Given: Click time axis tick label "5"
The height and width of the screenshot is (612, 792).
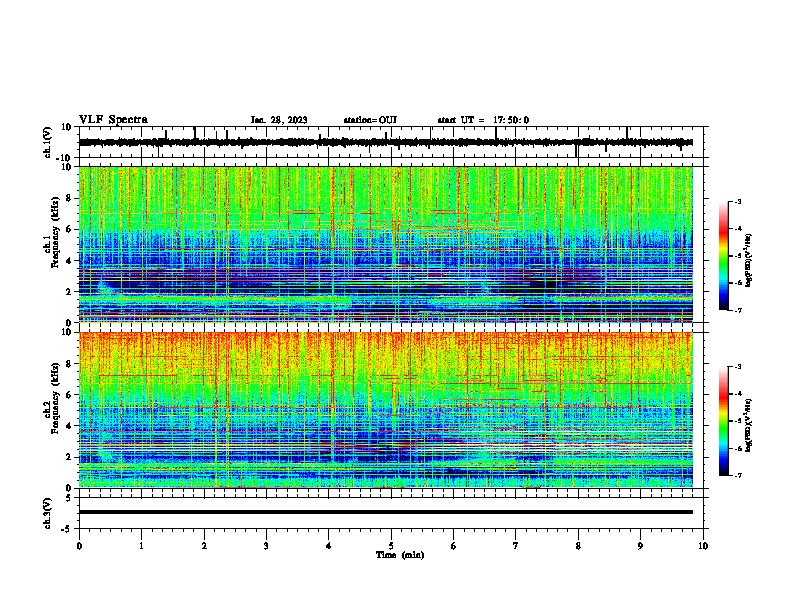Looking at the screenshot, I should point(391,546).
